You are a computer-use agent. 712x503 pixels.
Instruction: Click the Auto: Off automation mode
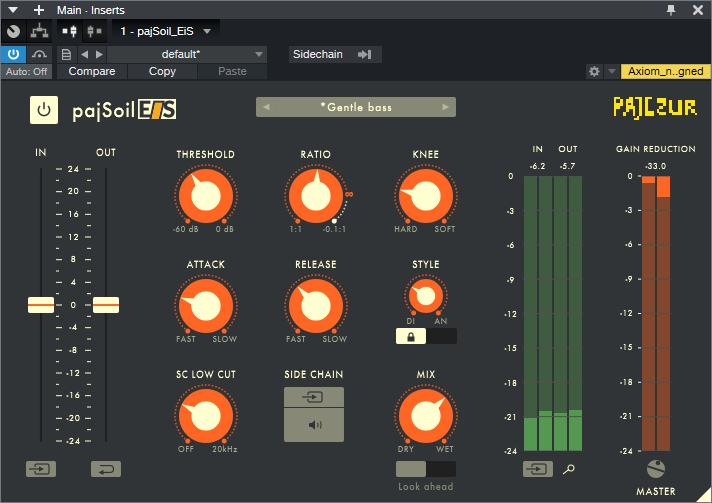[x=26, y=71]
